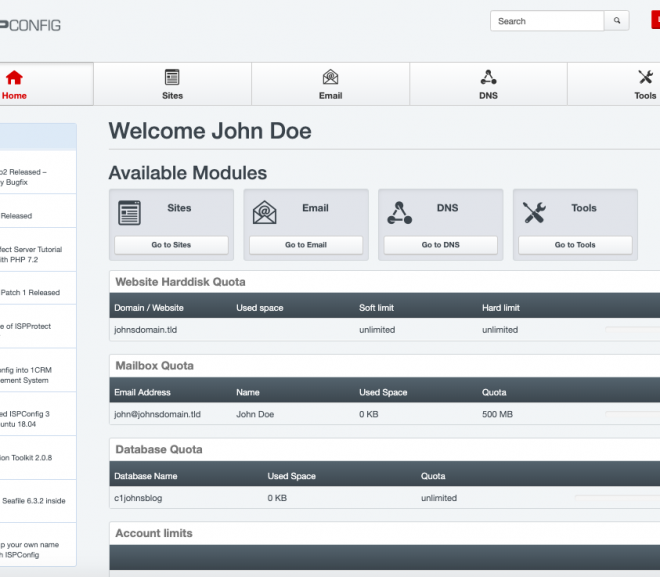660x577 pixels.
Task: Select the Database Quota section heading
Action: click(x=159, y=449)
